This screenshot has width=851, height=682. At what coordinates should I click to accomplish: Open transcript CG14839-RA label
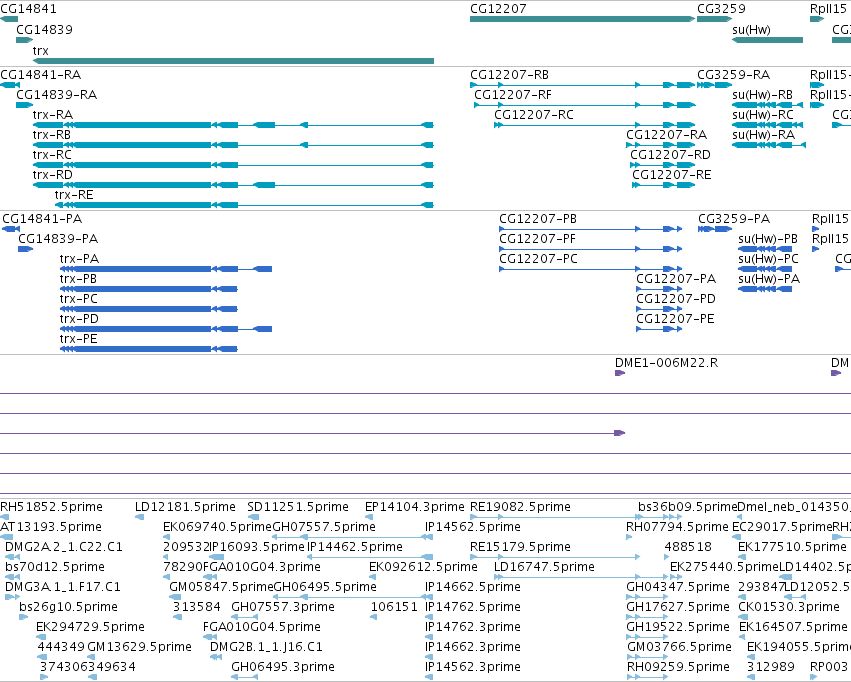(57, 94)
